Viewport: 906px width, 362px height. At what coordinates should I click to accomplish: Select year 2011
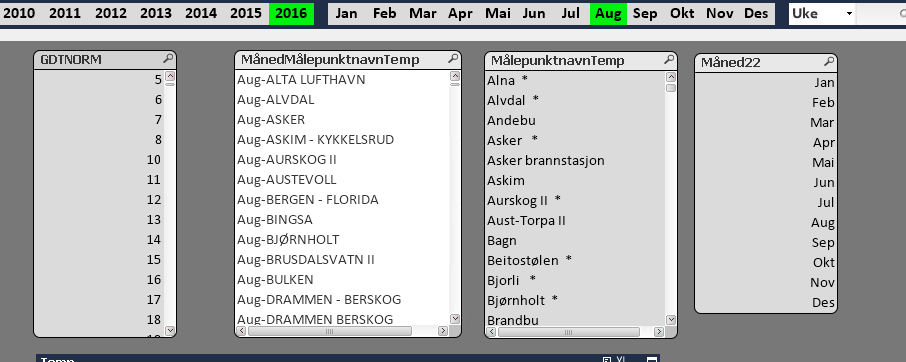point(65,14)
